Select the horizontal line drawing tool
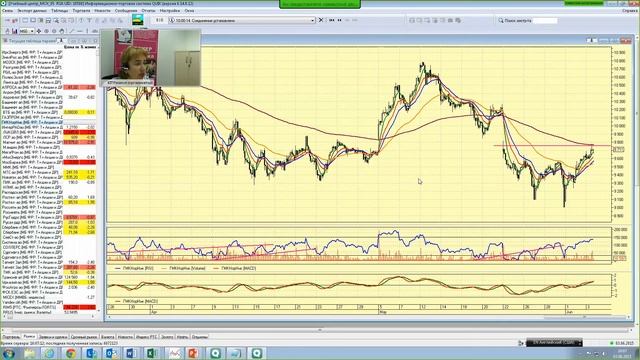This screenshot has height=360, width=640. [80, 31]
